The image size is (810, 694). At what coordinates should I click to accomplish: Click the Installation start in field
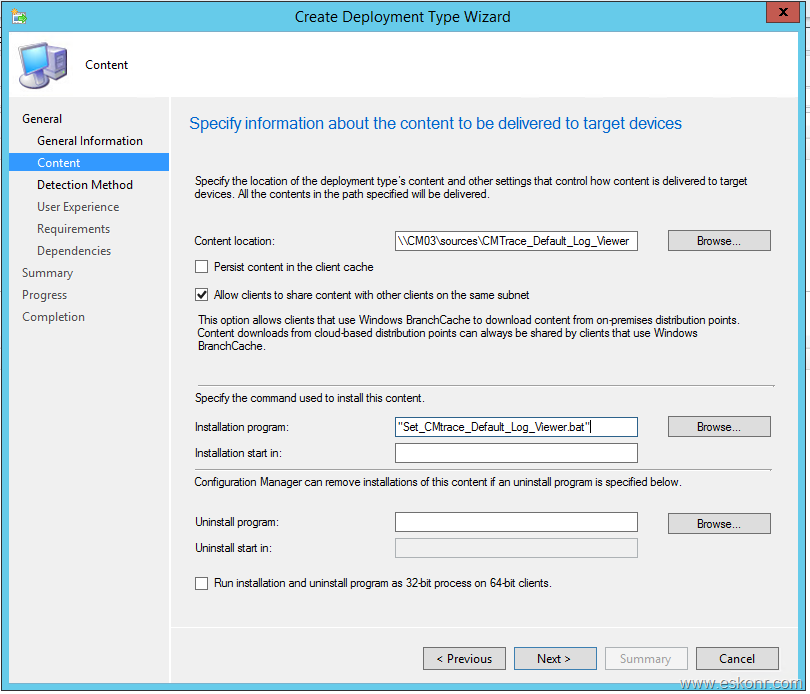tap(516, 453)
